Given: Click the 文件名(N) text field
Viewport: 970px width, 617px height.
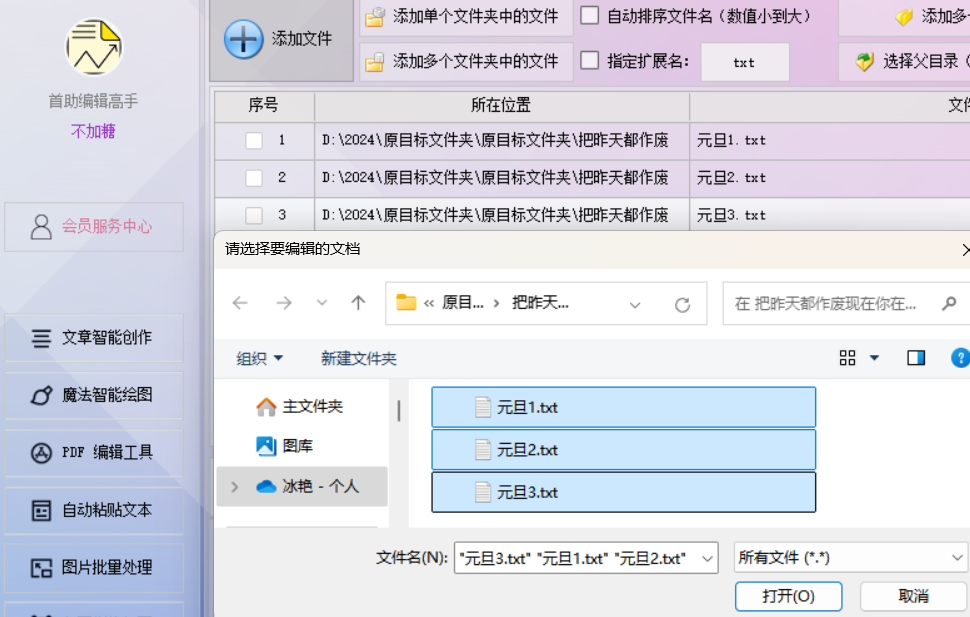Looking at the screenshot, I should 586,558.
